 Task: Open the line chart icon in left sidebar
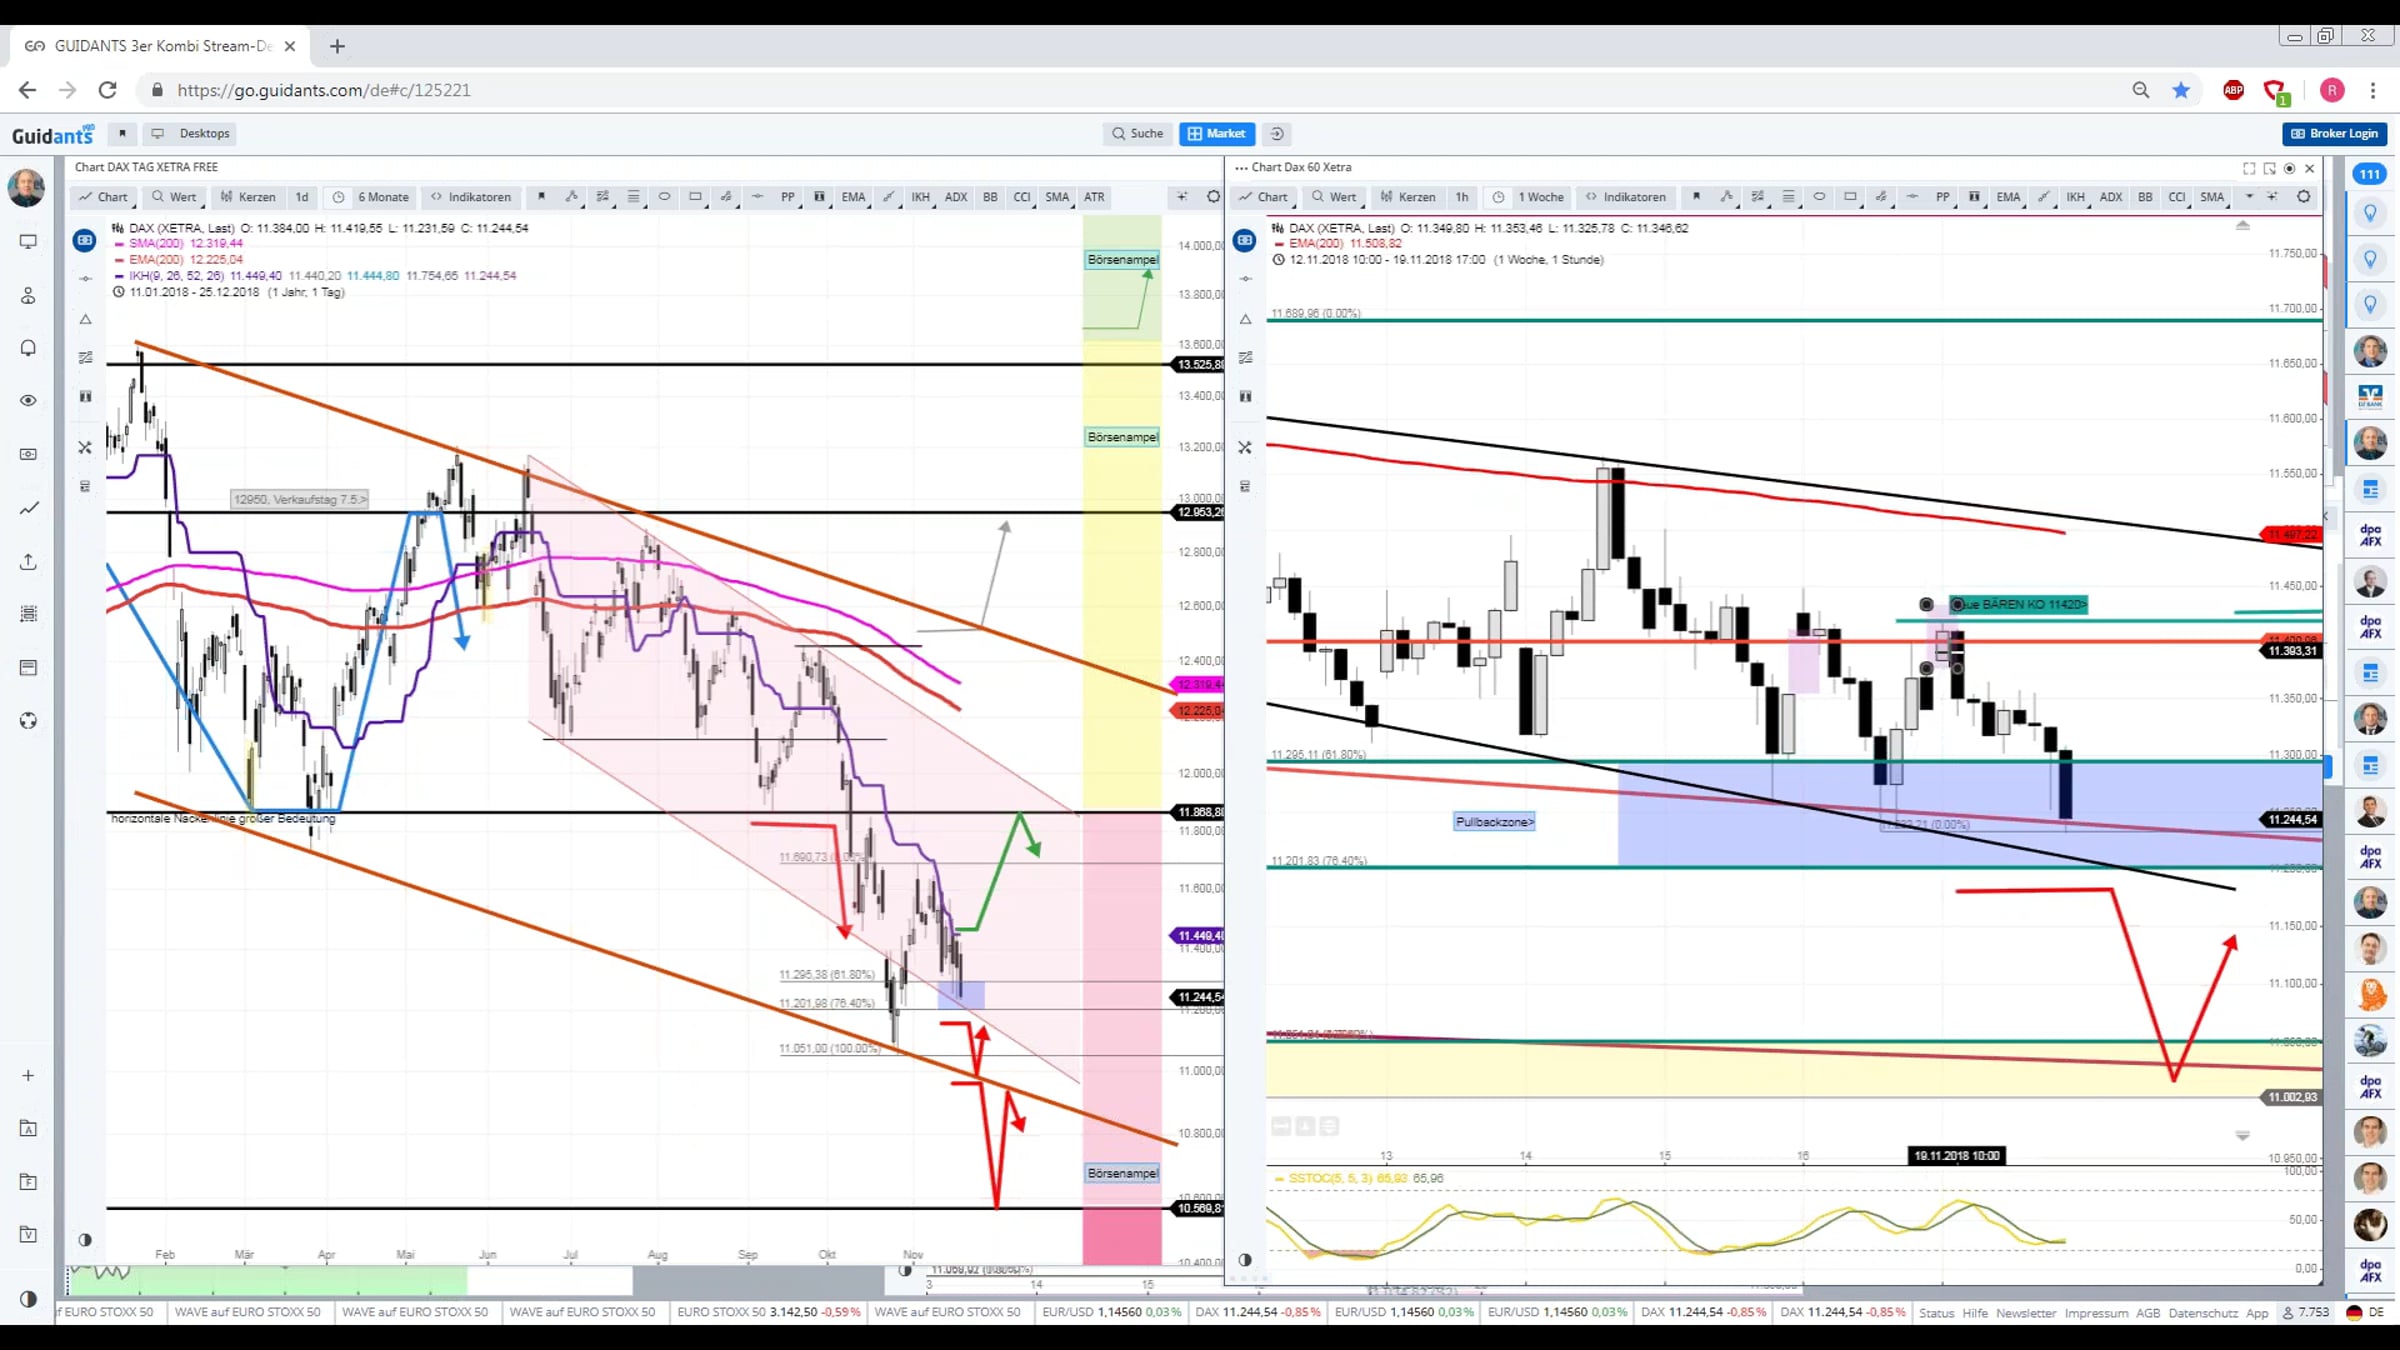[28, 508]
